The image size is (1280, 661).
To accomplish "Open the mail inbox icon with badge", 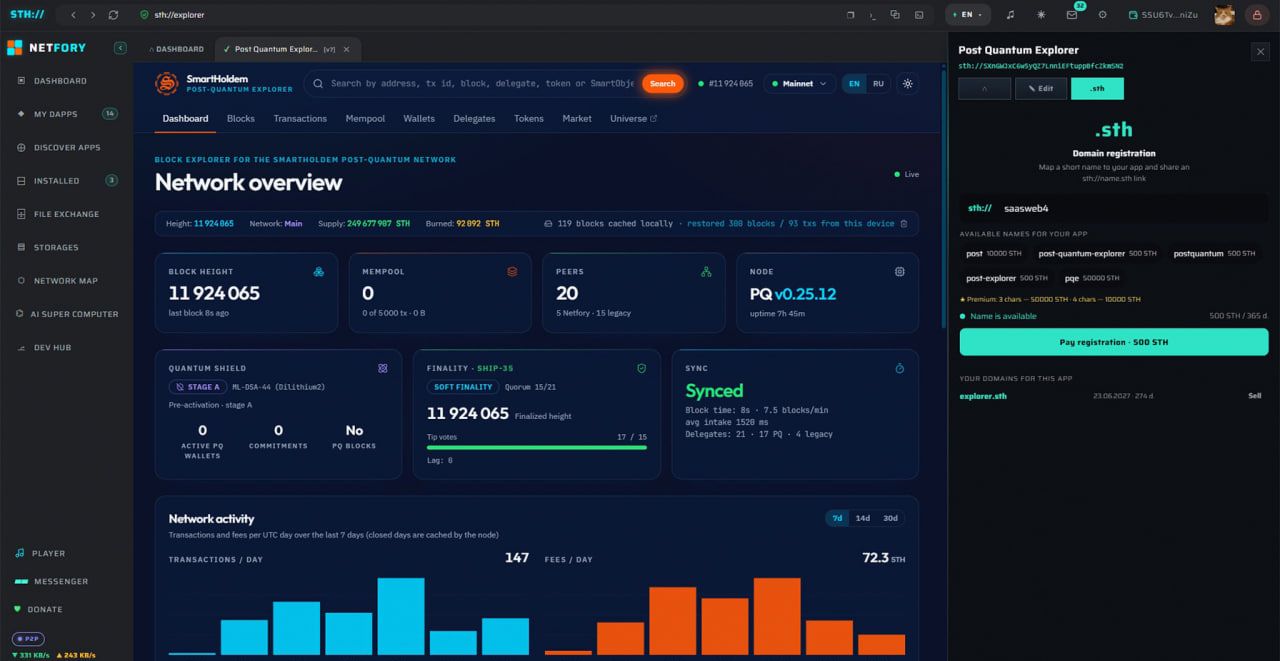I will [x=1072, y=15].
